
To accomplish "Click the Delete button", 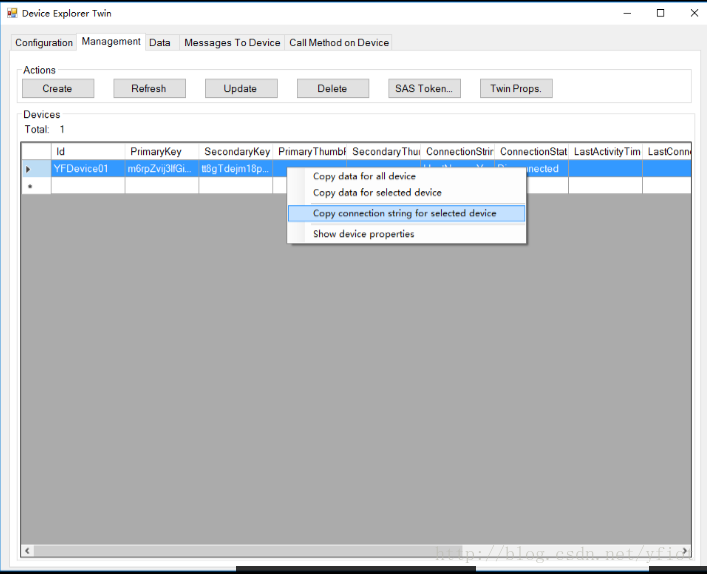I will 333,88.
